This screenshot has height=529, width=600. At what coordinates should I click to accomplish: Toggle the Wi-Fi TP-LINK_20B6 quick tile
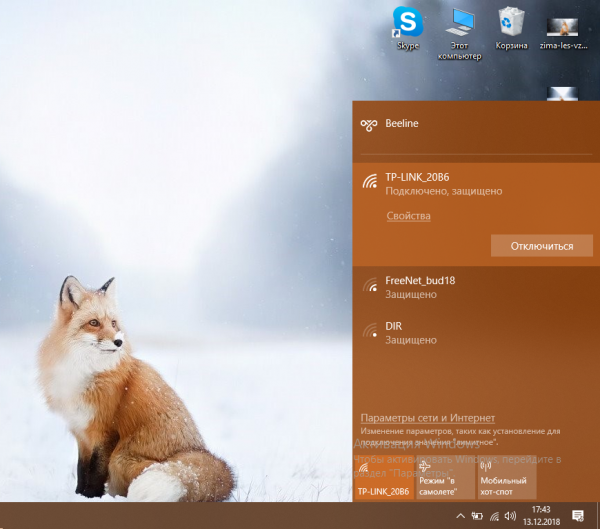tap(384, 481)
